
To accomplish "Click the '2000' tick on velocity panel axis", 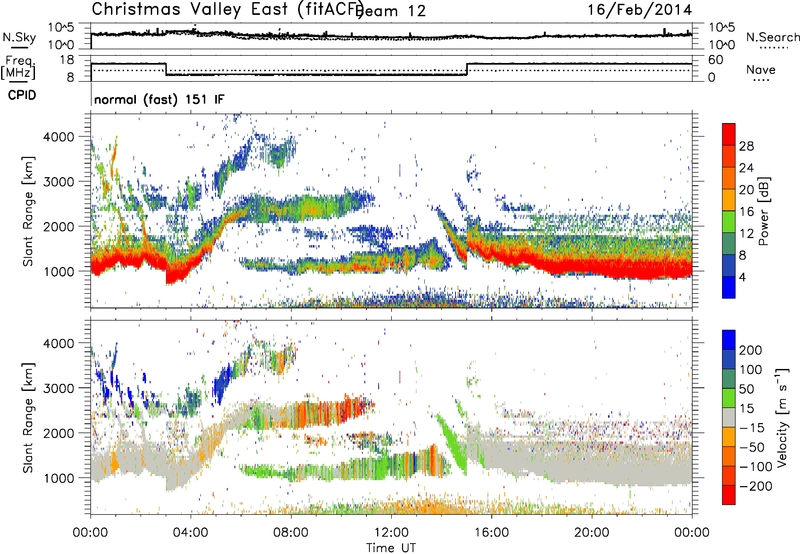I will pyautogui.click(x=59, y=433).
